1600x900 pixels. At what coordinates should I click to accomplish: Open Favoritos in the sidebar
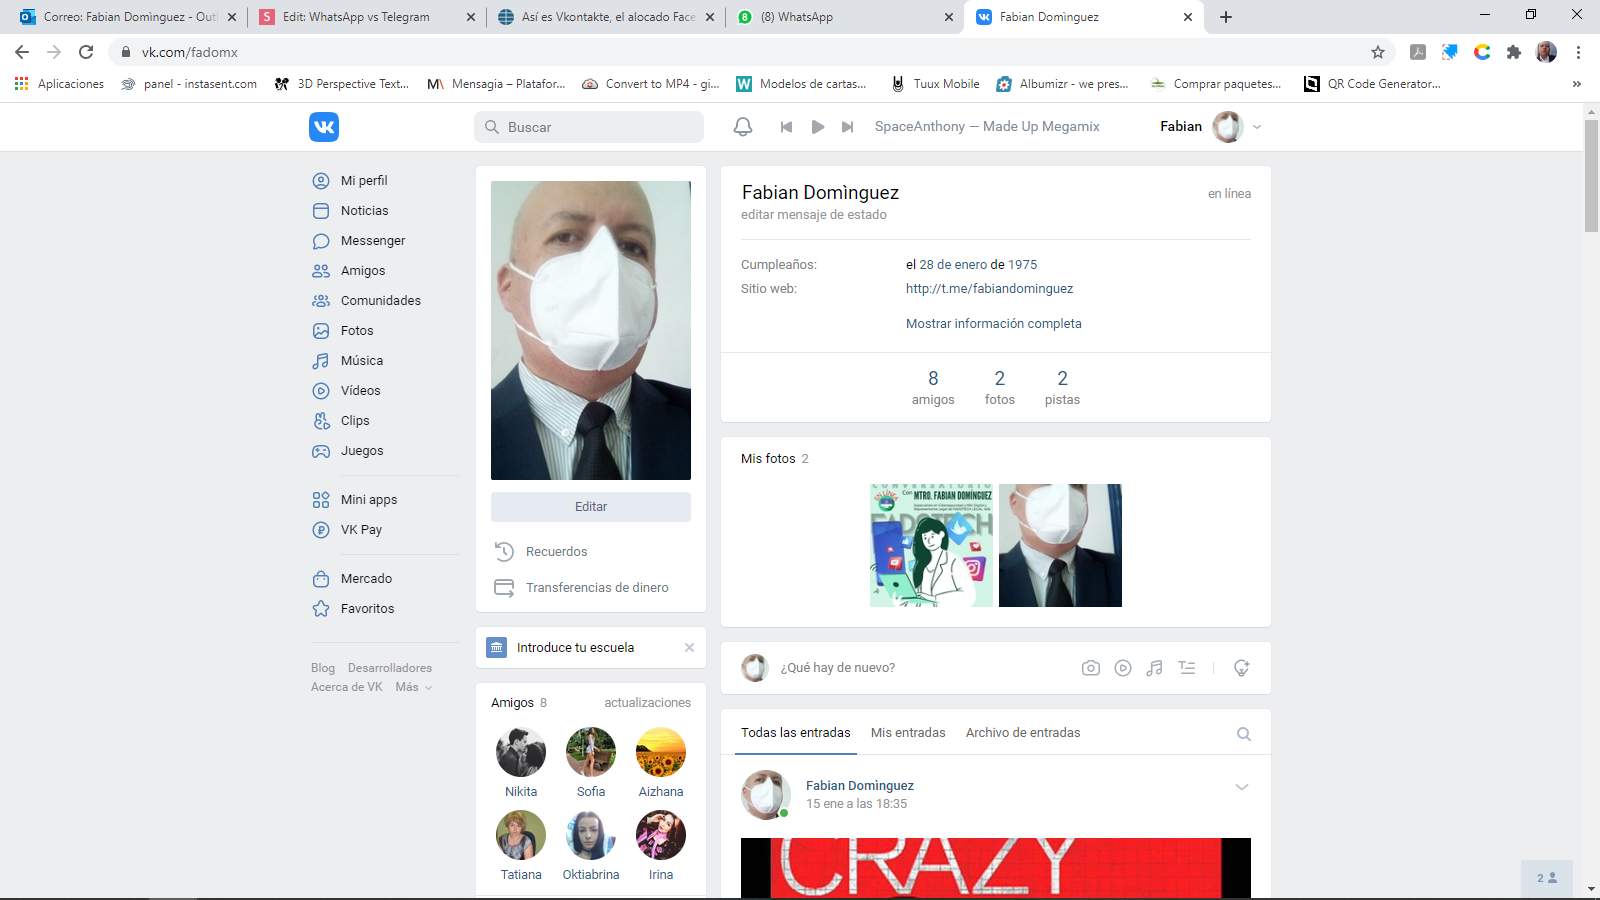[367, 609]
